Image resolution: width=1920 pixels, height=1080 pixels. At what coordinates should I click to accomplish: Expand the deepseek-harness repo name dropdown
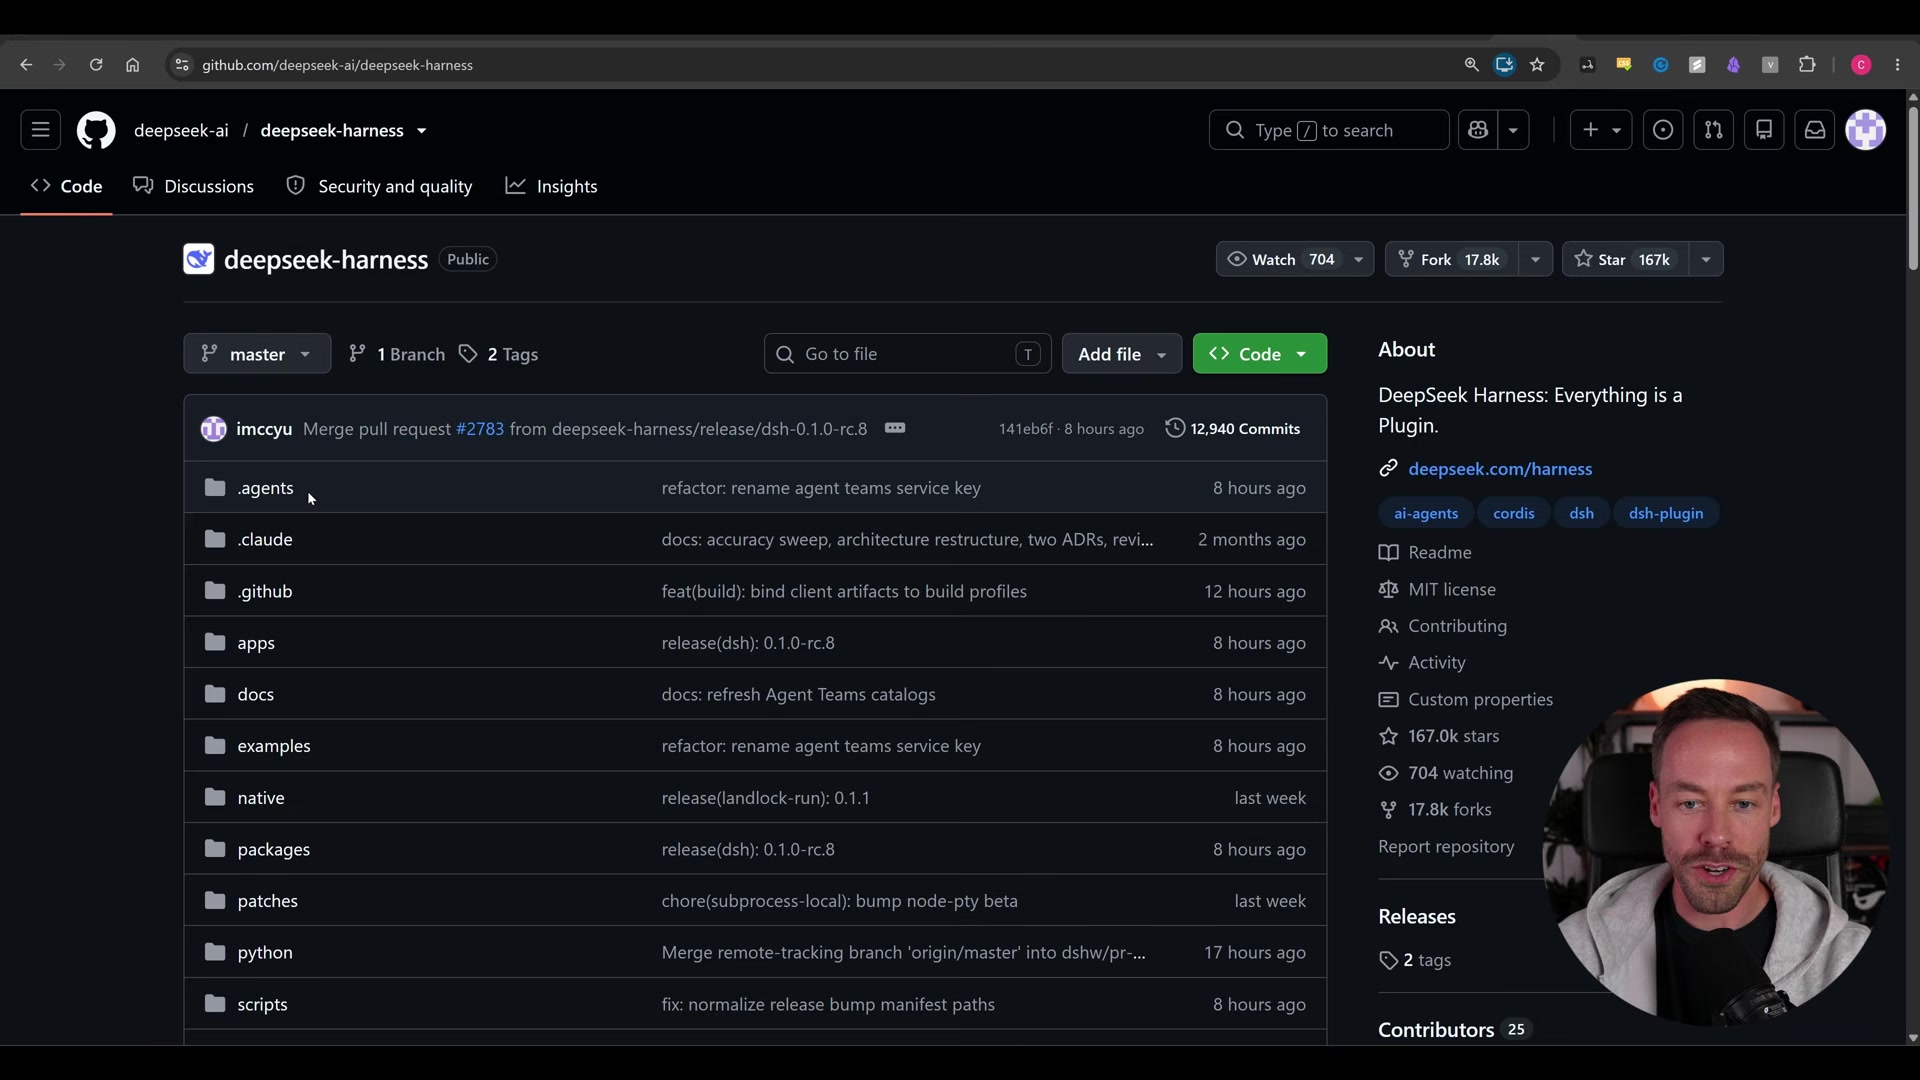pyautogui.click(x=422, y=131)
